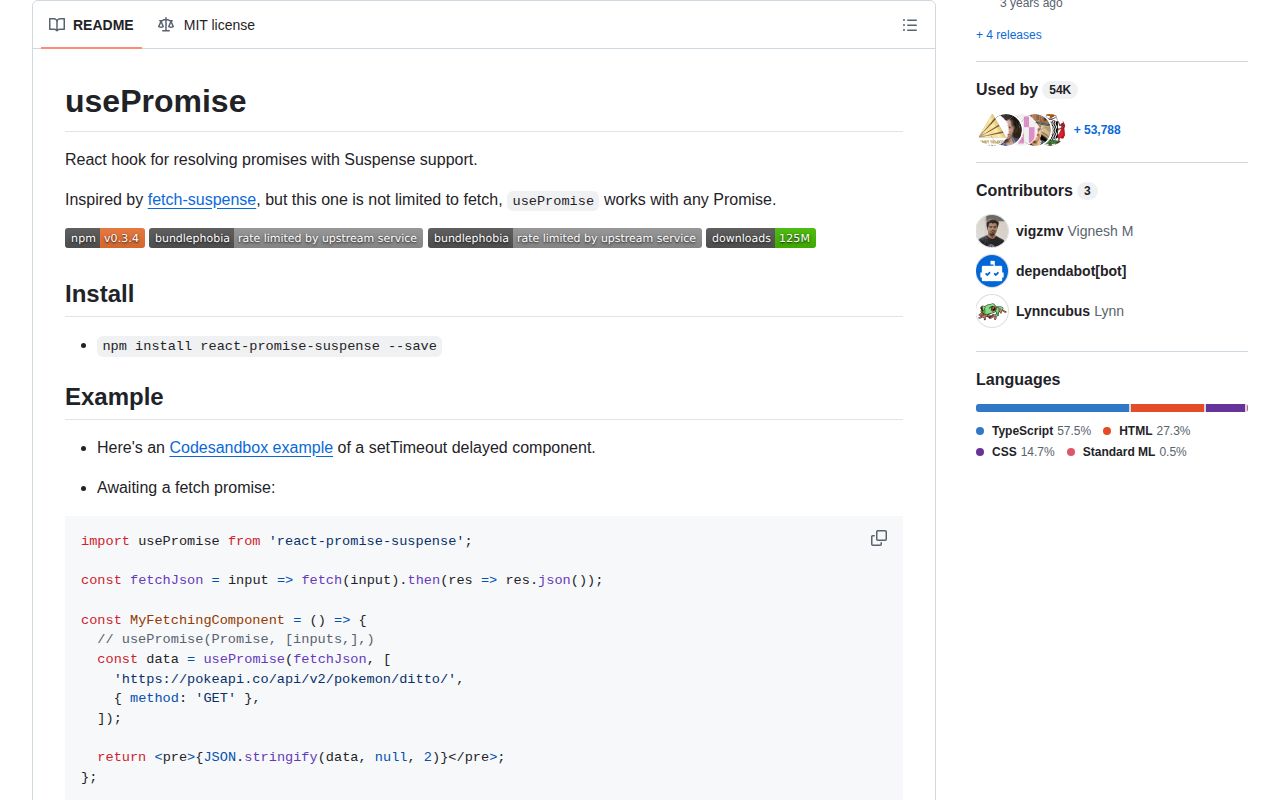
Task: Click the + 4 releases link
Action: click(1009, 35)
